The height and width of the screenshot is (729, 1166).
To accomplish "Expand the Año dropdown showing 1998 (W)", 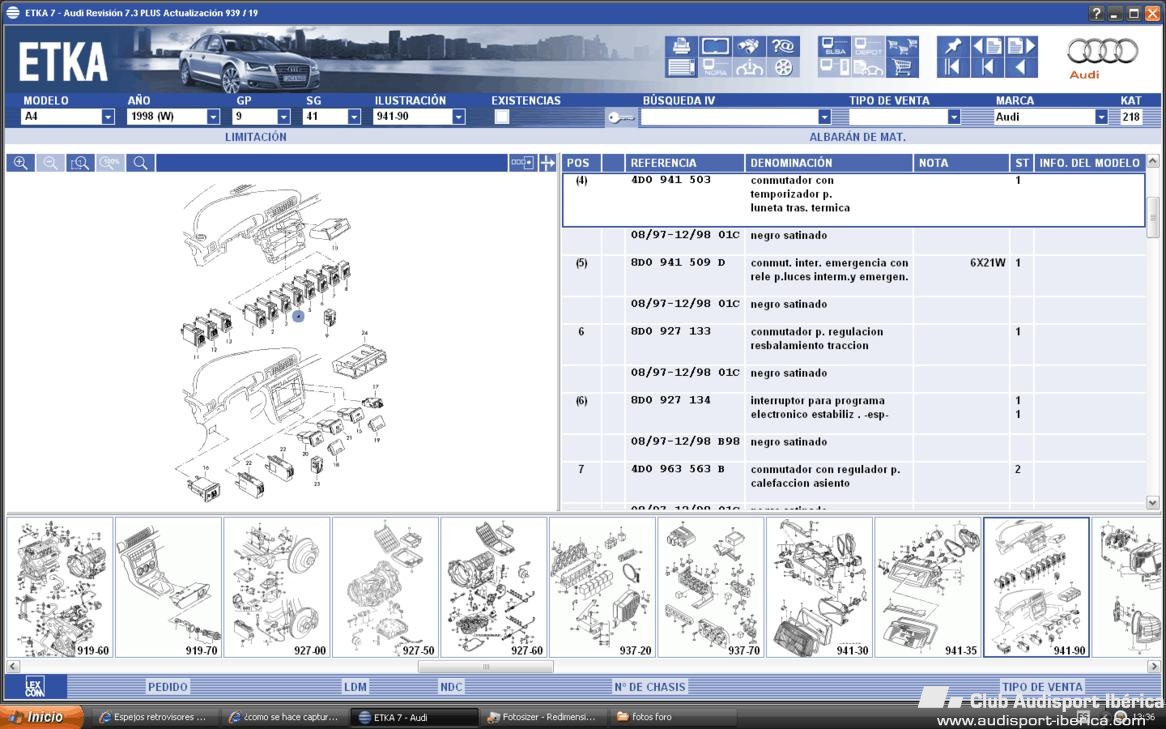I will point(213,117).
